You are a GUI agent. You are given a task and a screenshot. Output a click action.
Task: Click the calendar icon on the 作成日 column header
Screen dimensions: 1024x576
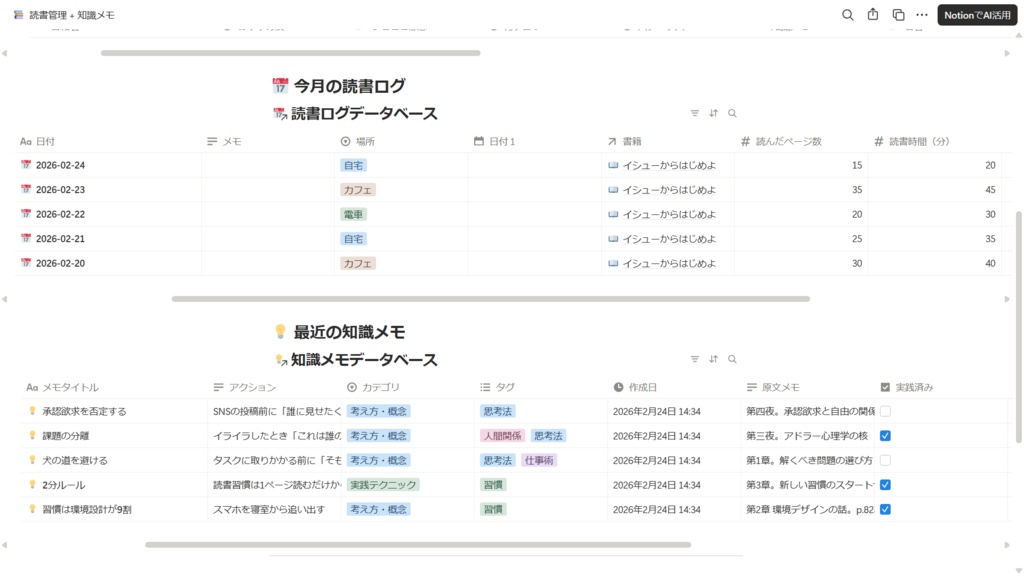[618, 386]
